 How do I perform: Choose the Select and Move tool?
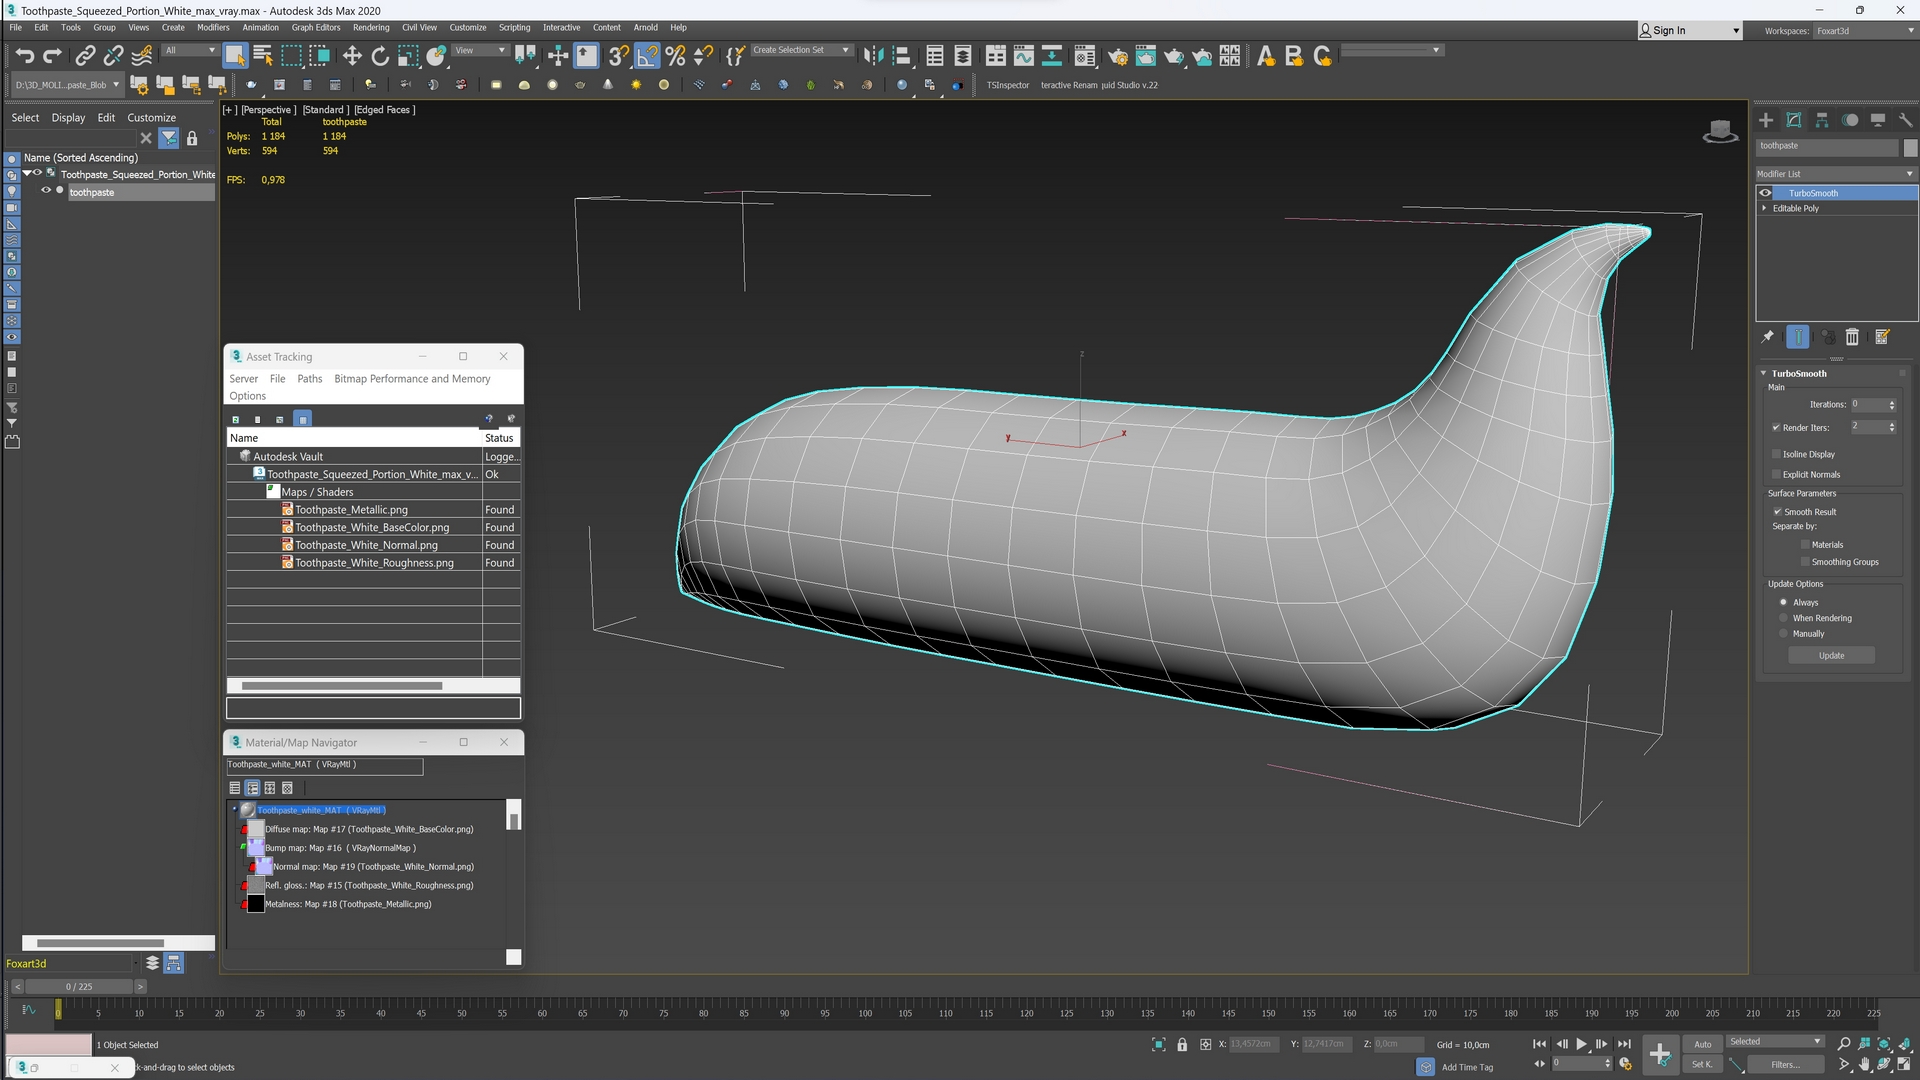point(352,56)
